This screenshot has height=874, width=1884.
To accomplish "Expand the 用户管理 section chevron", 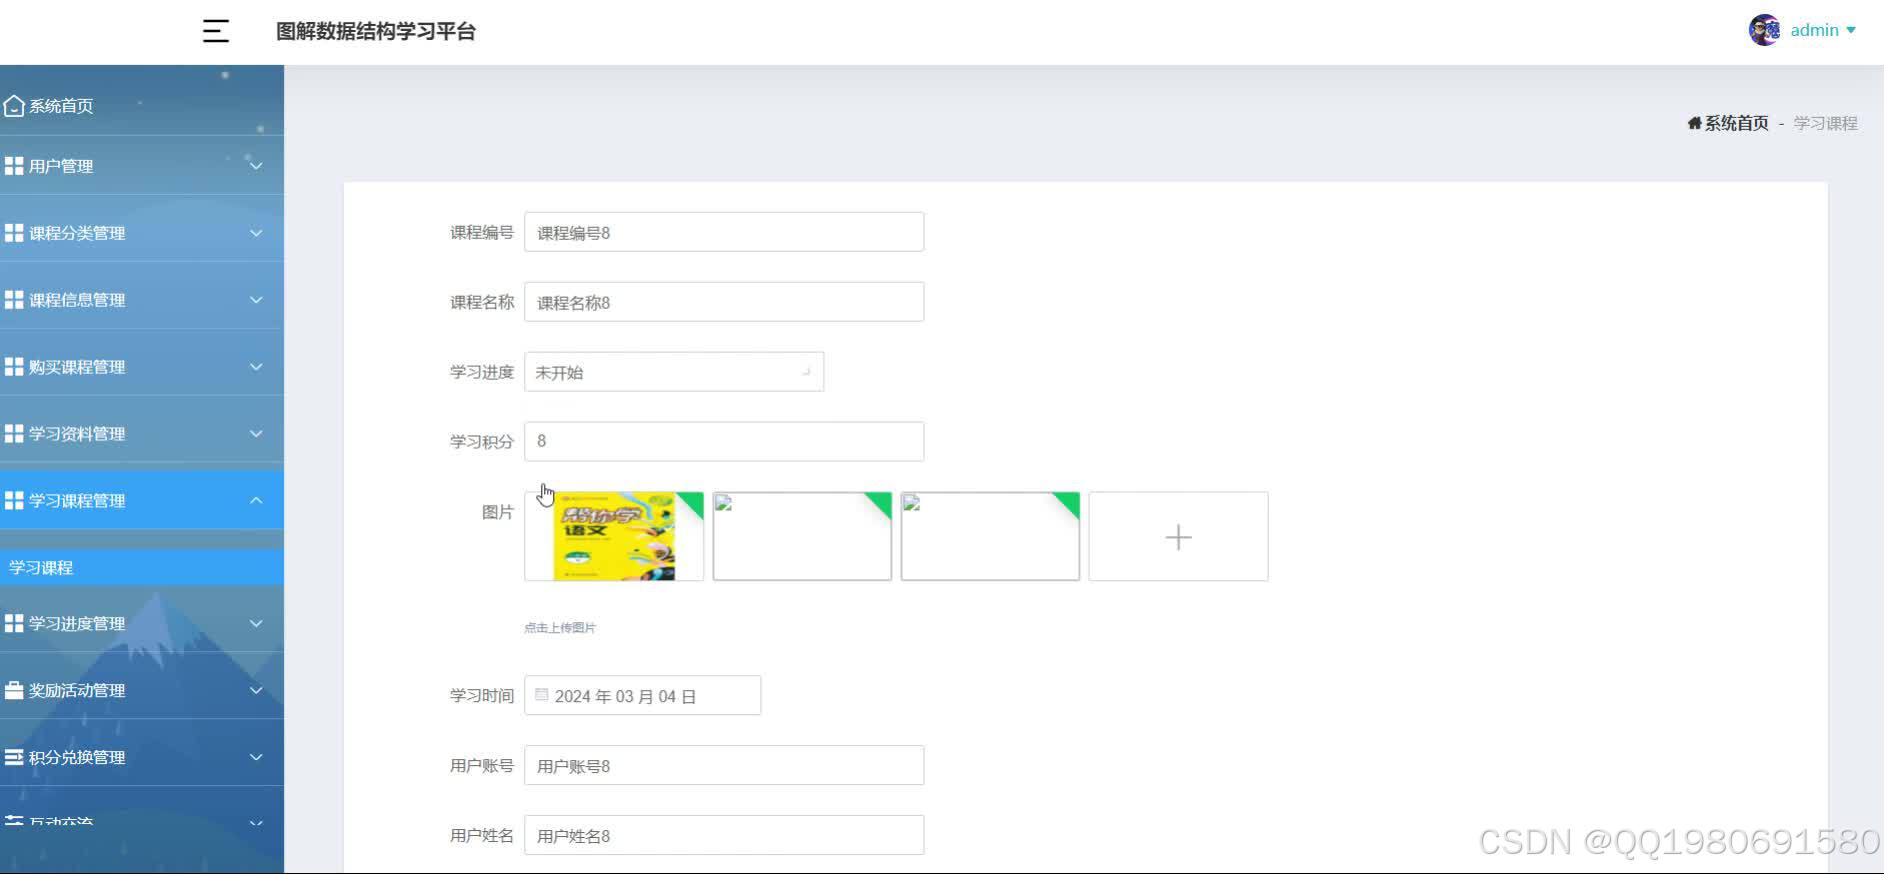I will click(257, 166).
